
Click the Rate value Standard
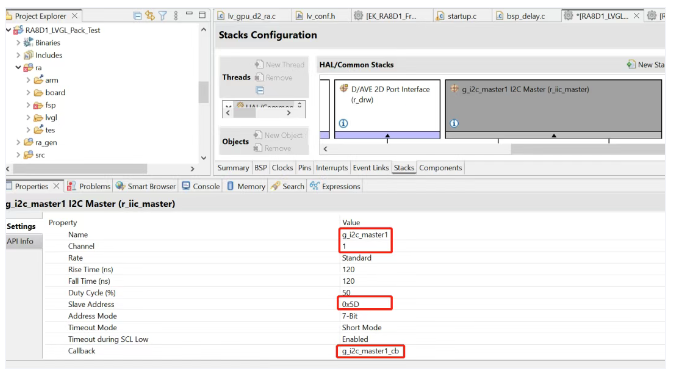[x=357, y=258]
